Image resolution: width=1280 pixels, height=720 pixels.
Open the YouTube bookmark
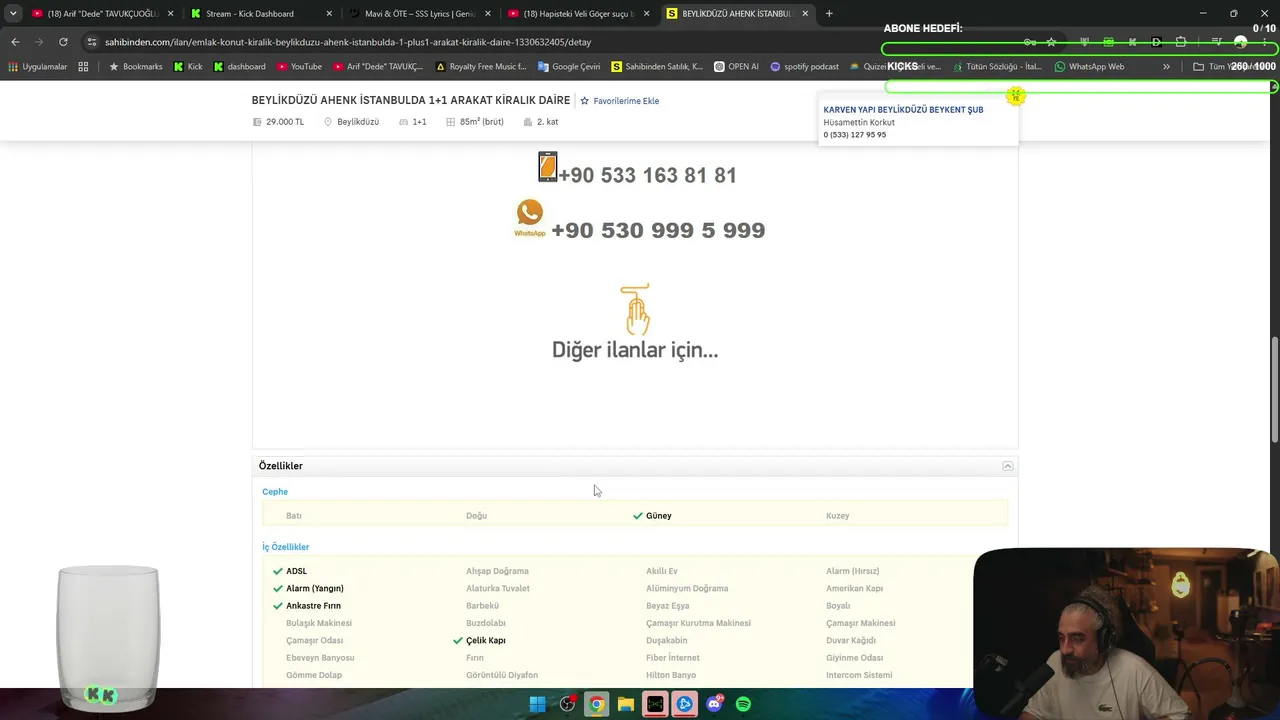[299, 67]
